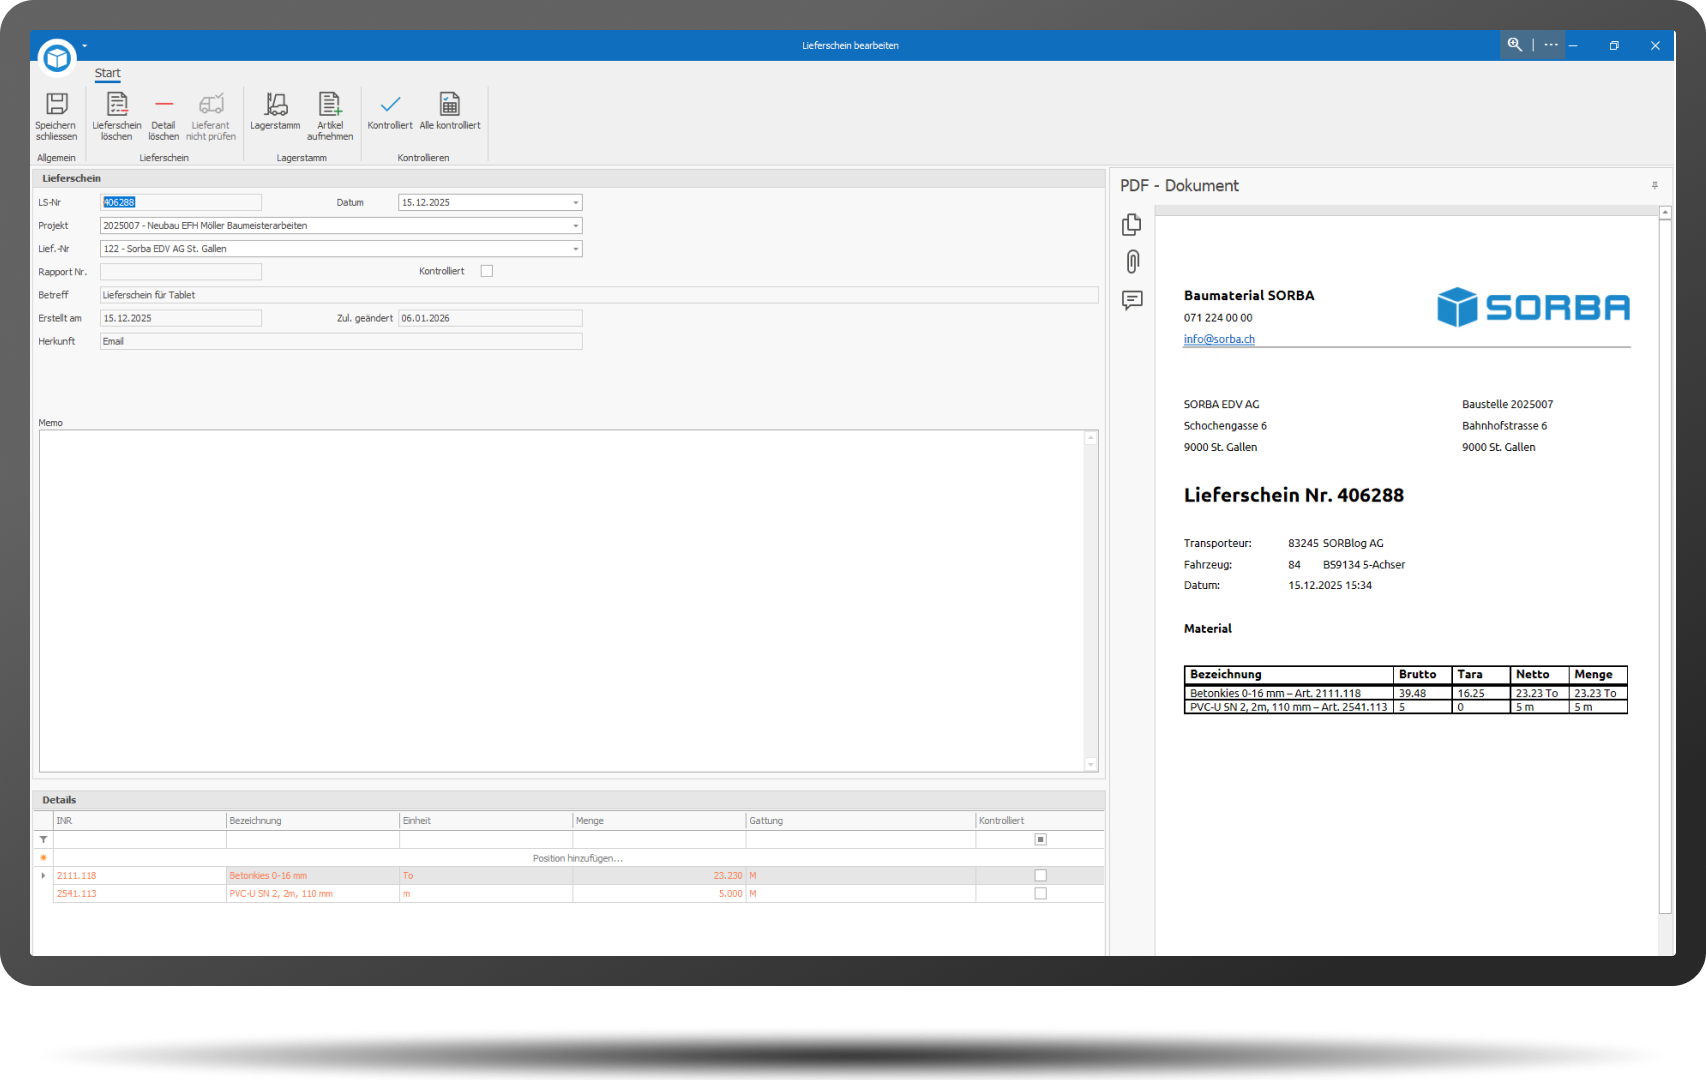Toggle the Kontrolliert checkbox in Lieferschein form
This screenshot has height=1080, width=1706.
pos(487,271)
